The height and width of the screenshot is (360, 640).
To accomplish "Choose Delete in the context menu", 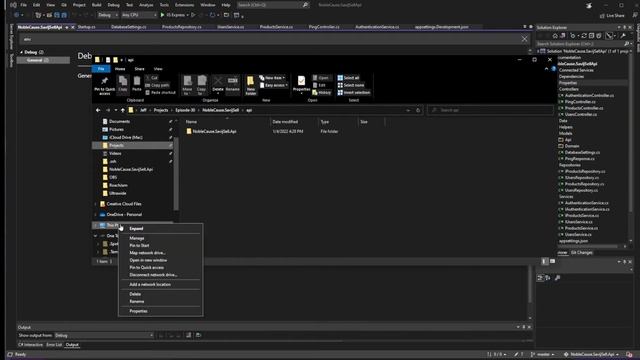I will (x=160, y=294).
